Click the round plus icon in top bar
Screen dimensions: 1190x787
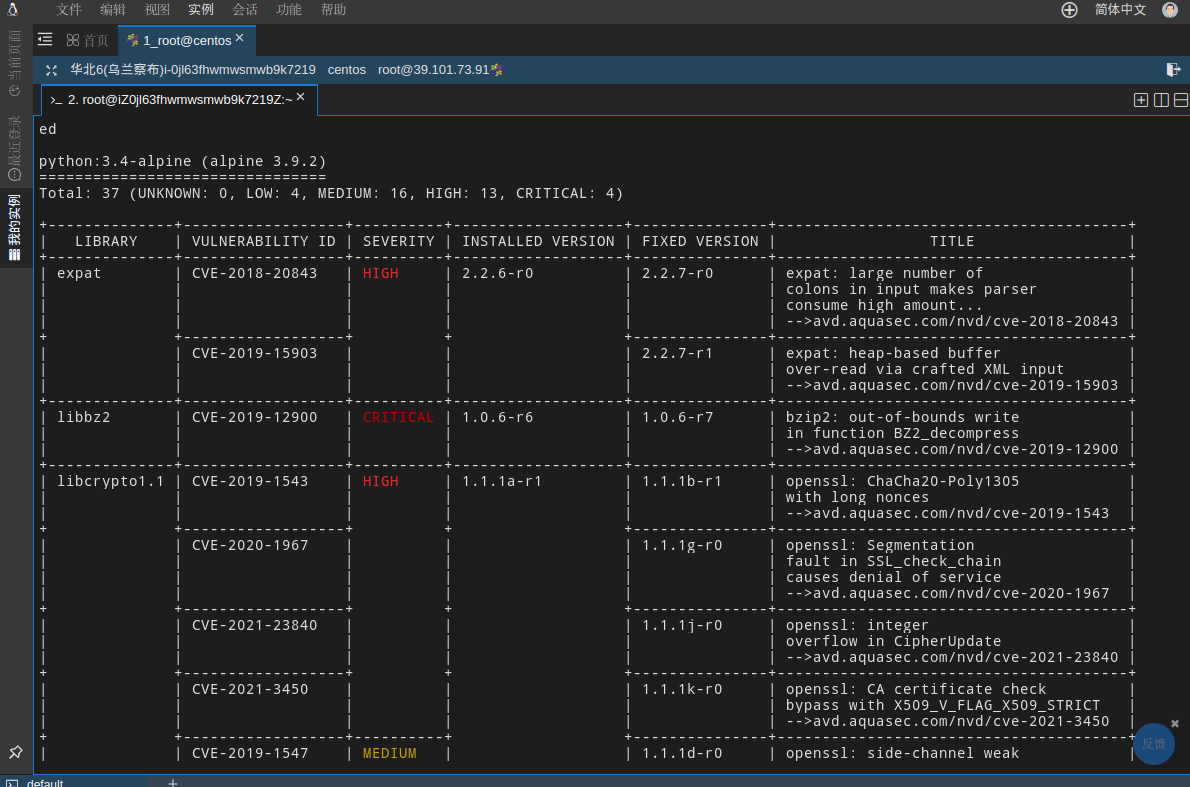[1069, 10]
